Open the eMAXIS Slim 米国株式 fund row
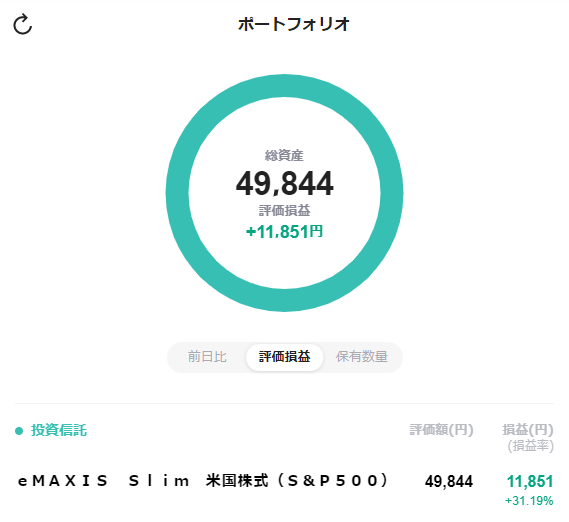The image size is (569, 522). pyautogui.click(x=284, y=488)
